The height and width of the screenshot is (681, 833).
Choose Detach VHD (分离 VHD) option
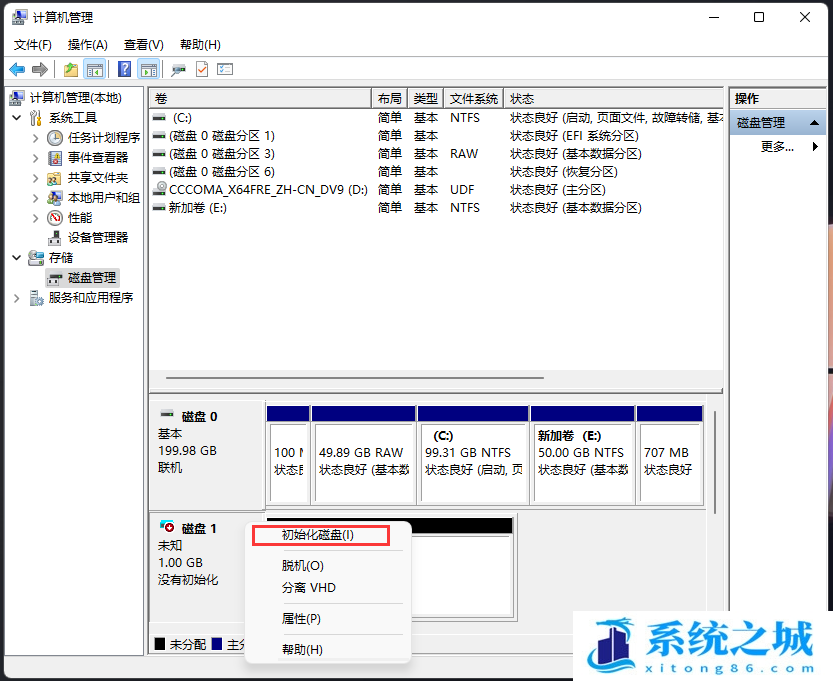click(309, 588)
